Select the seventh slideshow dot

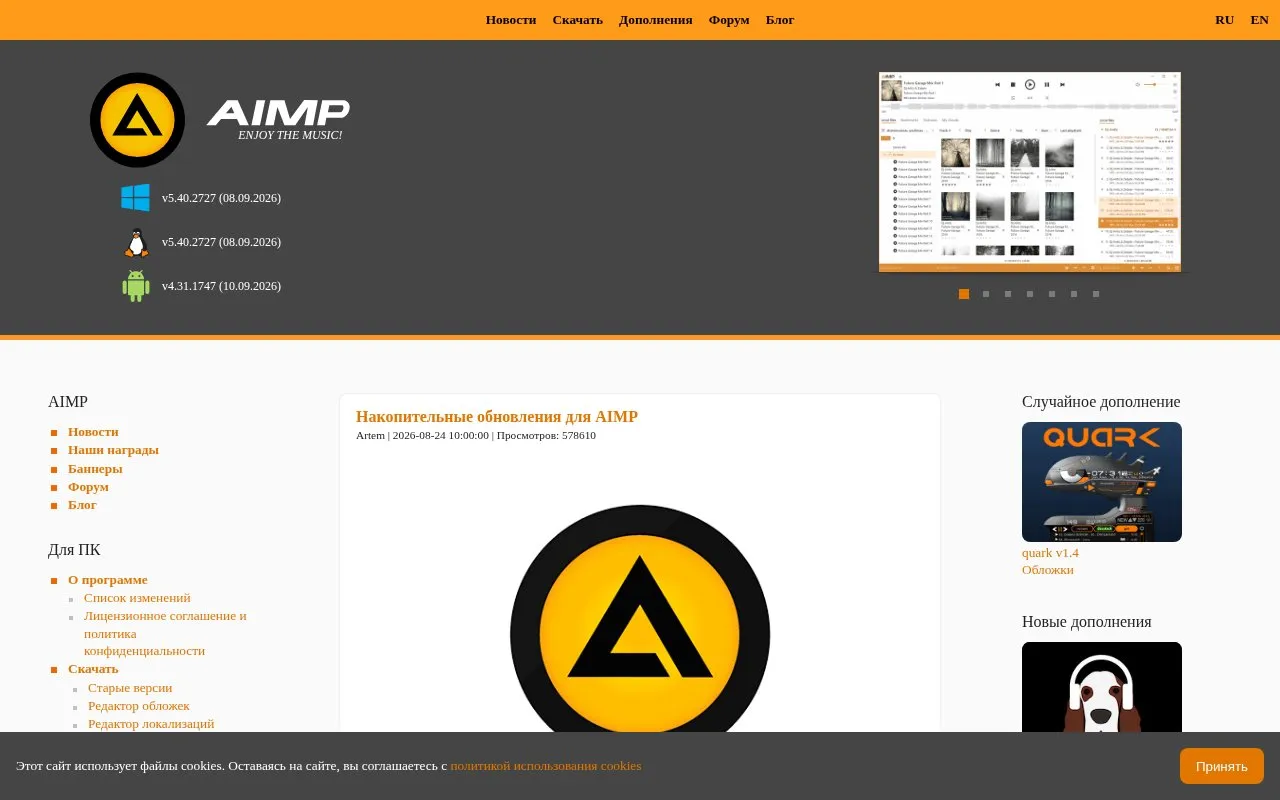(1096, 294)
